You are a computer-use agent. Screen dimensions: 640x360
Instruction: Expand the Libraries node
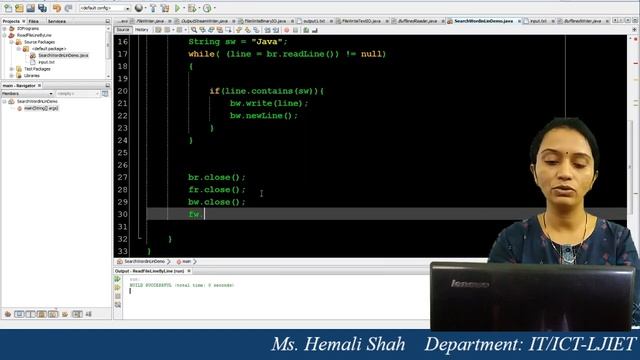click(x=11, y=76)
